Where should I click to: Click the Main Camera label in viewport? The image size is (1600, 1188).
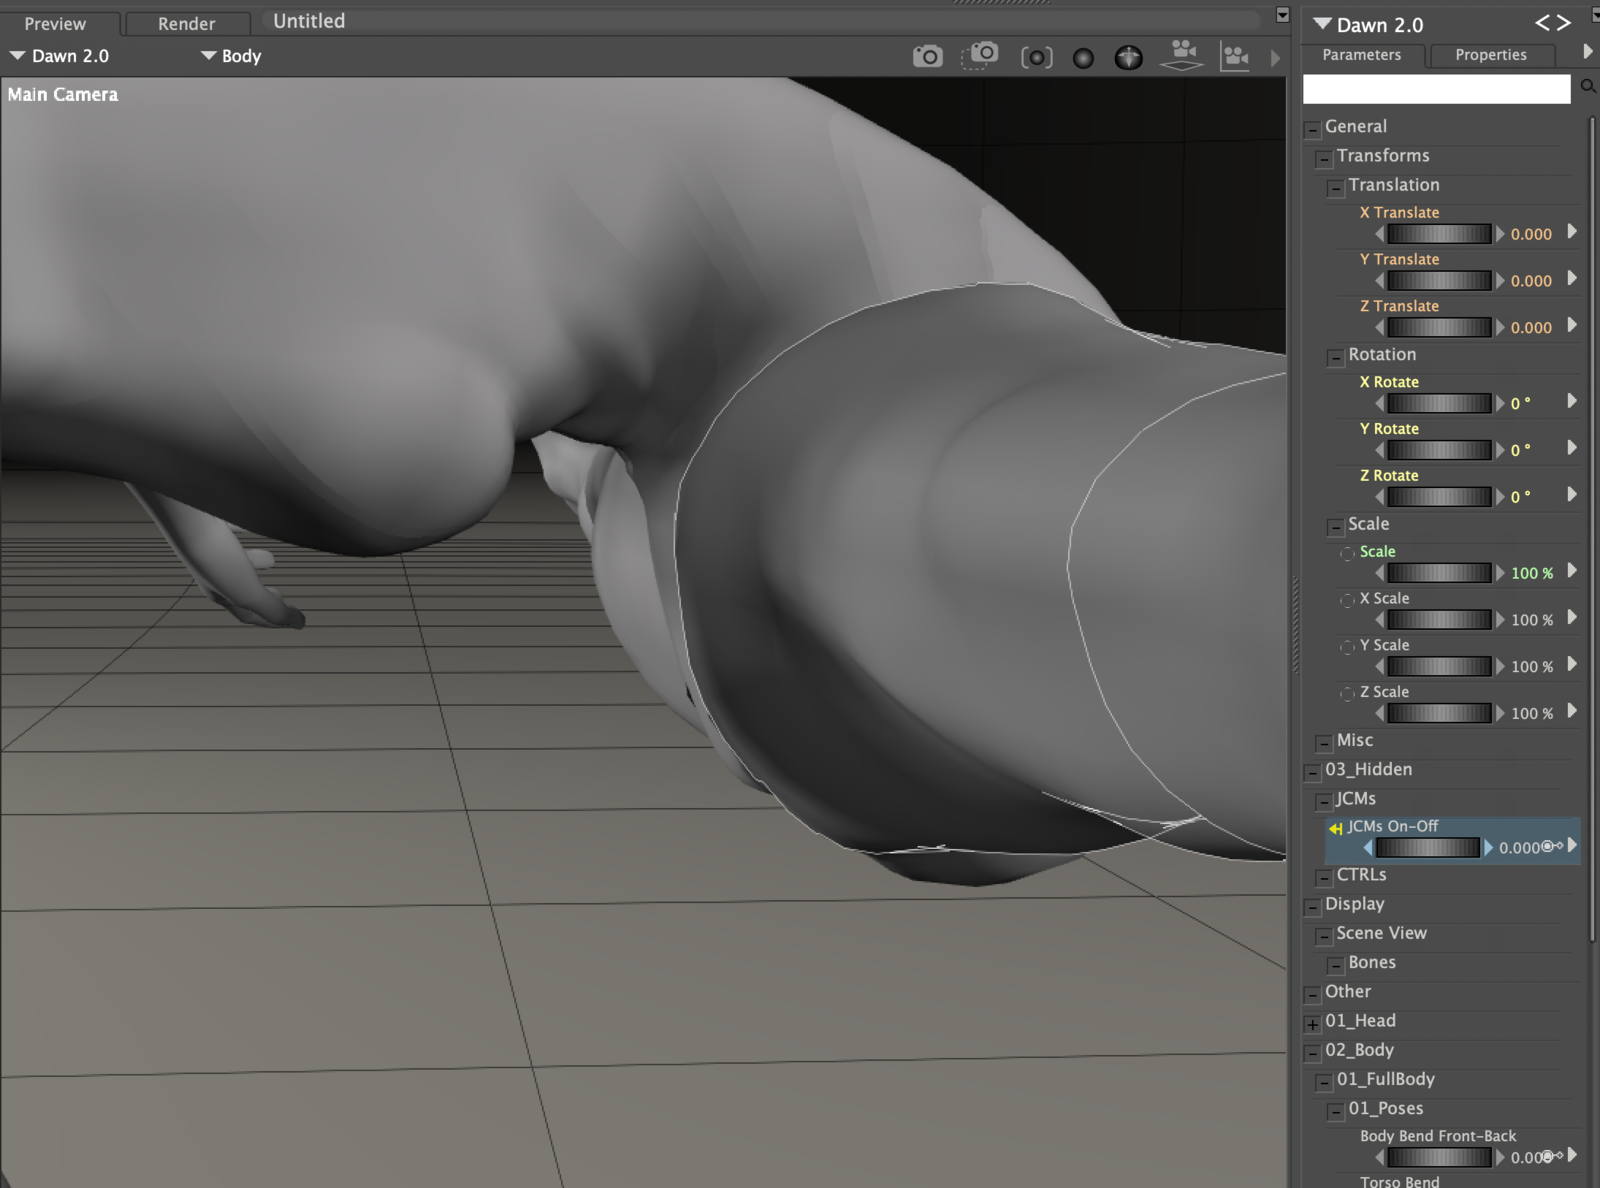[x=63, y=94]
